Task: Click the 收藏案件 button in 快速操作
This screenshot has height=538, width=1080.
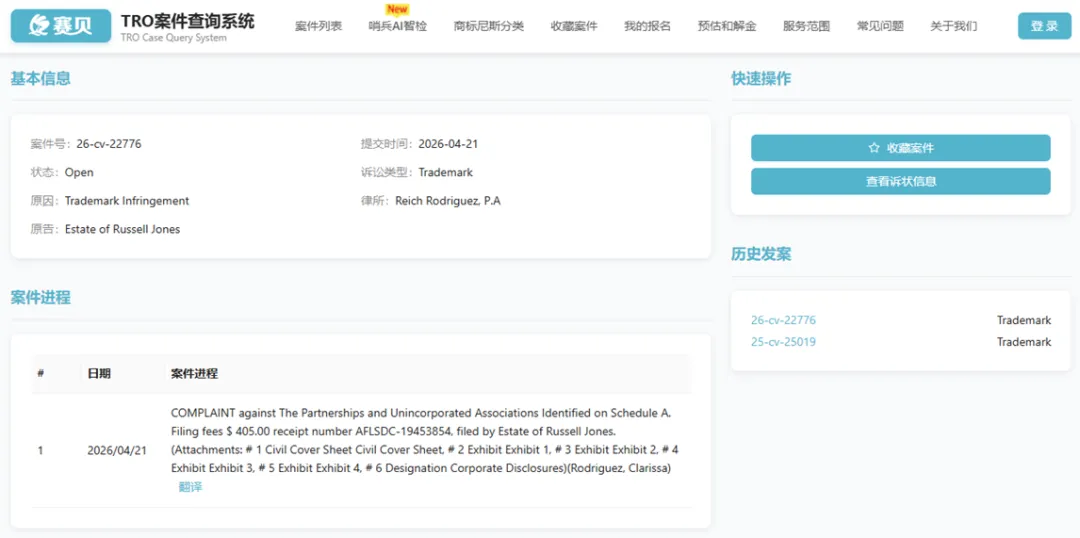Action: point(900,148)
